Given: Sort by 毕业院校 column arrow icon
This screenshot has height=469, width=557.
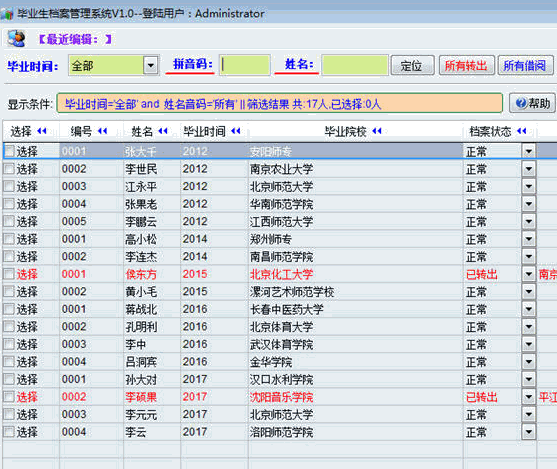Looking at the screenshot, I should coord(377,131).
